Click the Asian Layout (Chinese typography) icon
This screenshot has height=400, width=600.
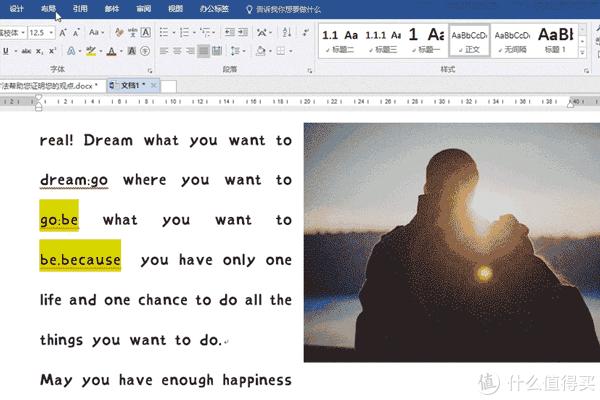point(262,33)
